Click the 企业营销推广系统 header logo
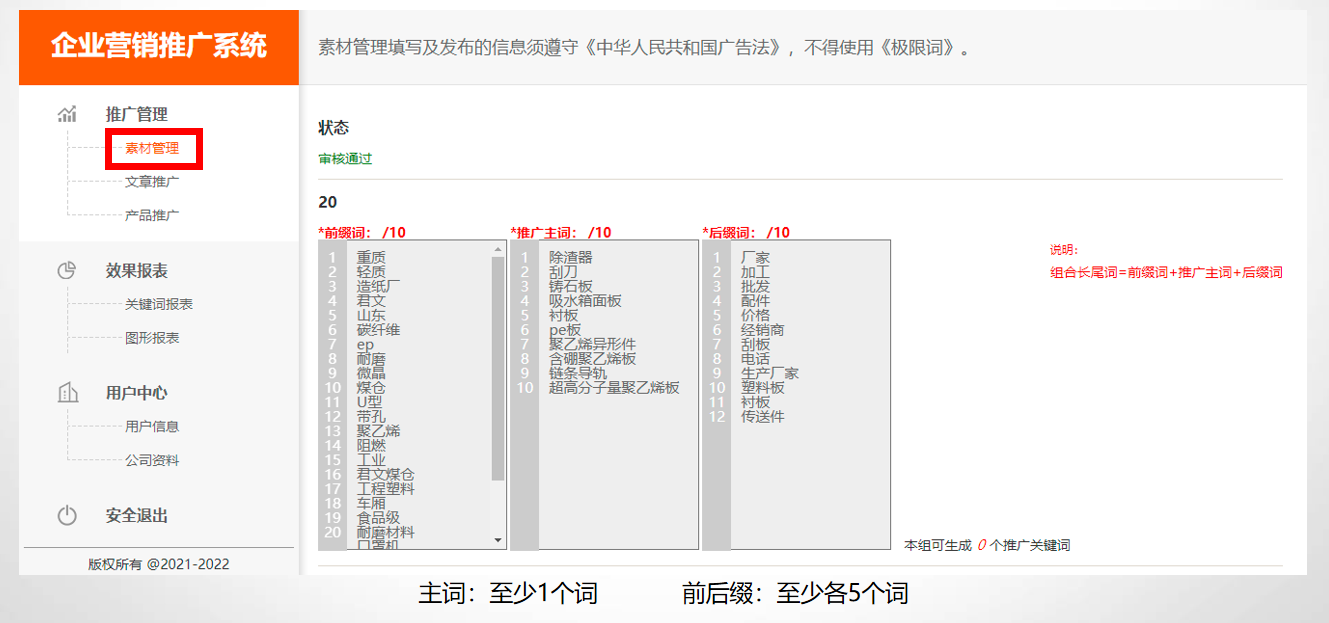The image size is (1329, 623). pyautogui.click(x=159, y=47)
